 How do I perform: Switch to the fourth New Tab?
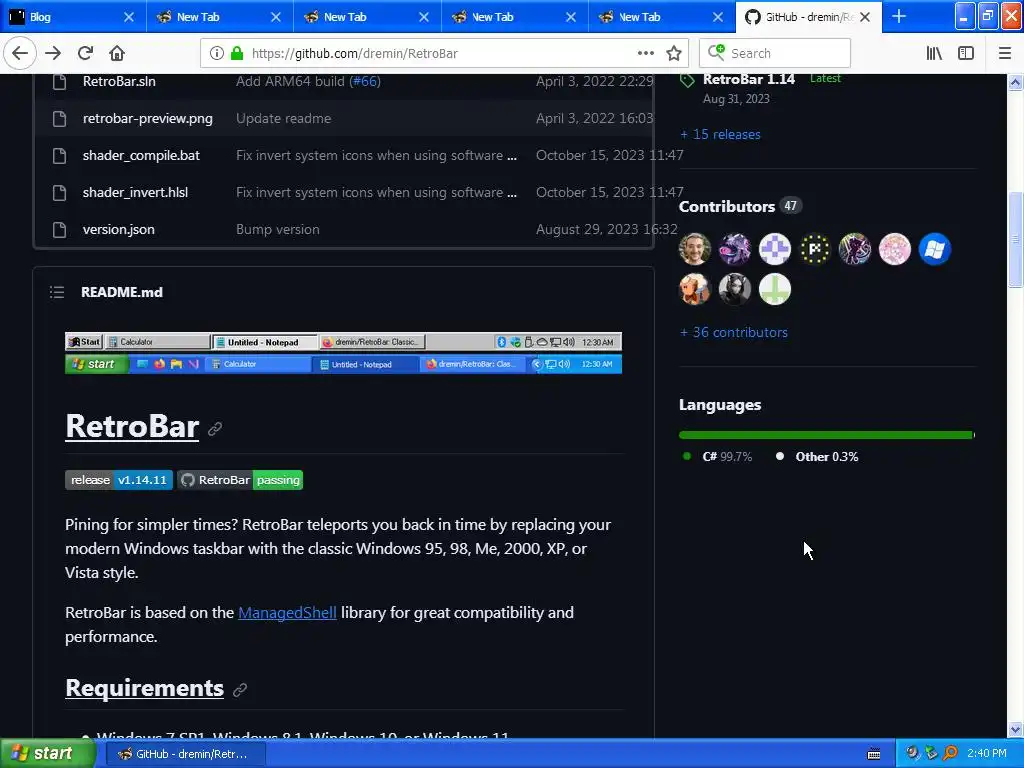coord(662,17)
